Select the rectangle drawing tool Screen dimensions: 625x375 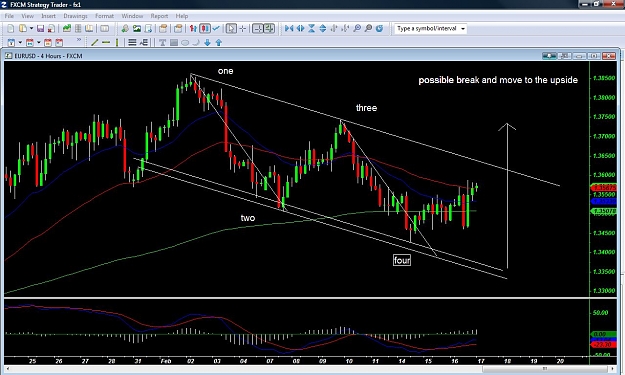coord(174,42)
